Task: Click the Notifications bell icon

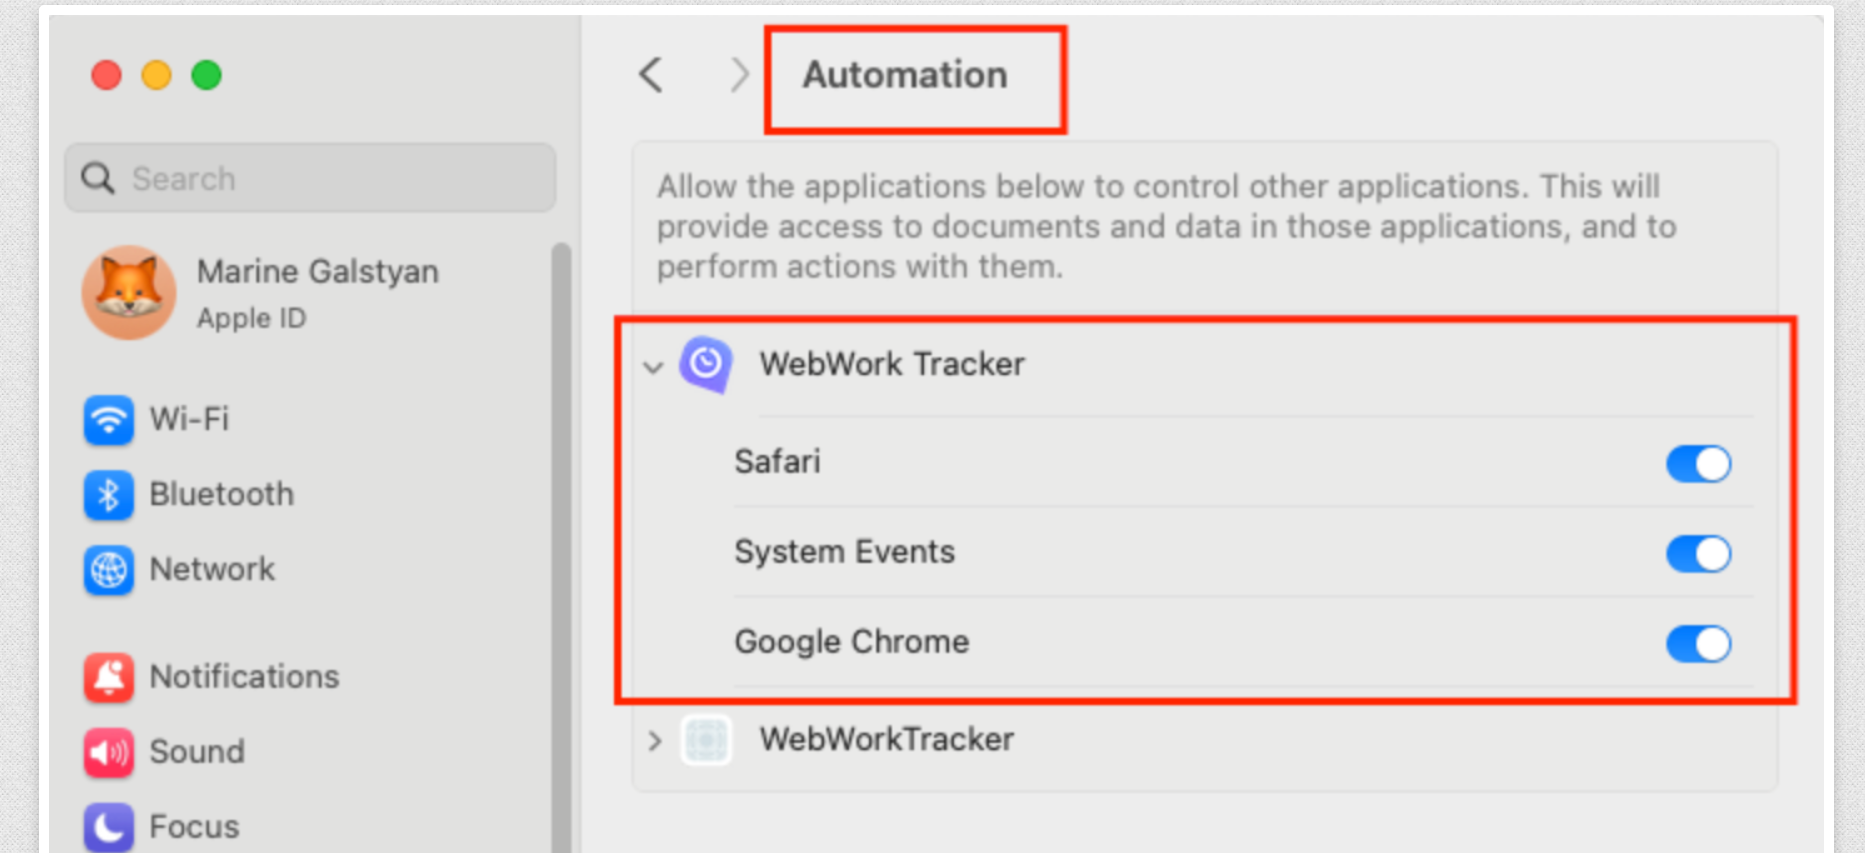Action: tap(108, 677)
